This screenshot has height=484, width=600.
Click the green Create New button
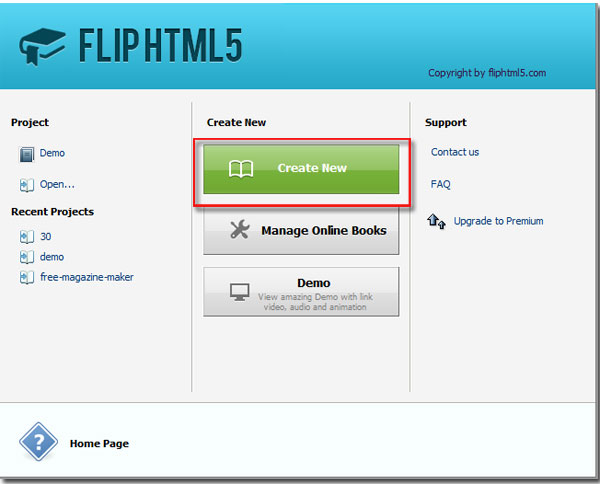pos(301,169)
